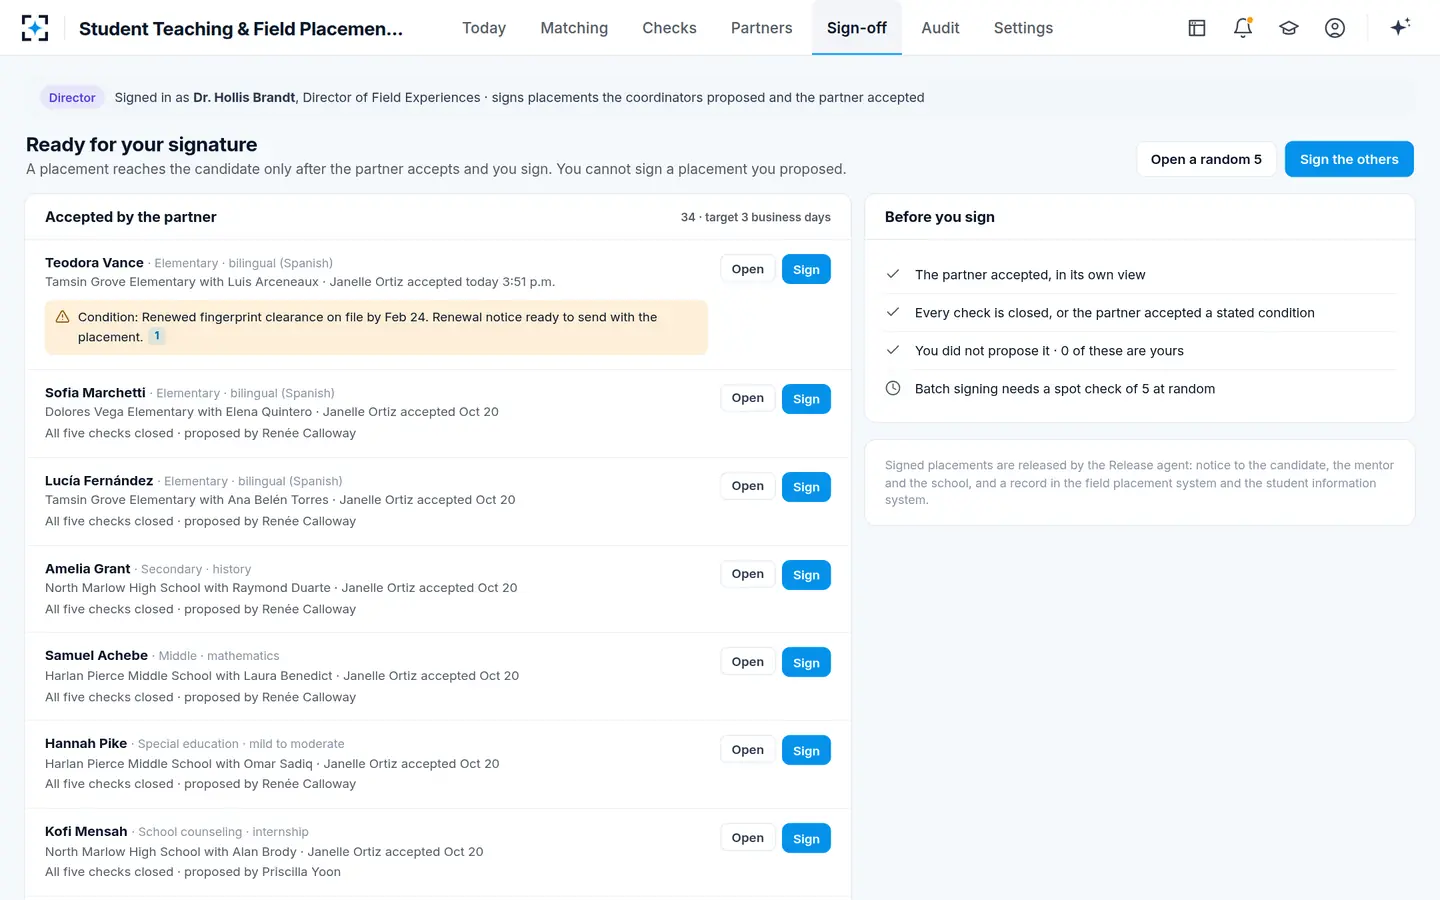Click the name Teodora Vance
Screen dimensions: 1440x900
94,263
